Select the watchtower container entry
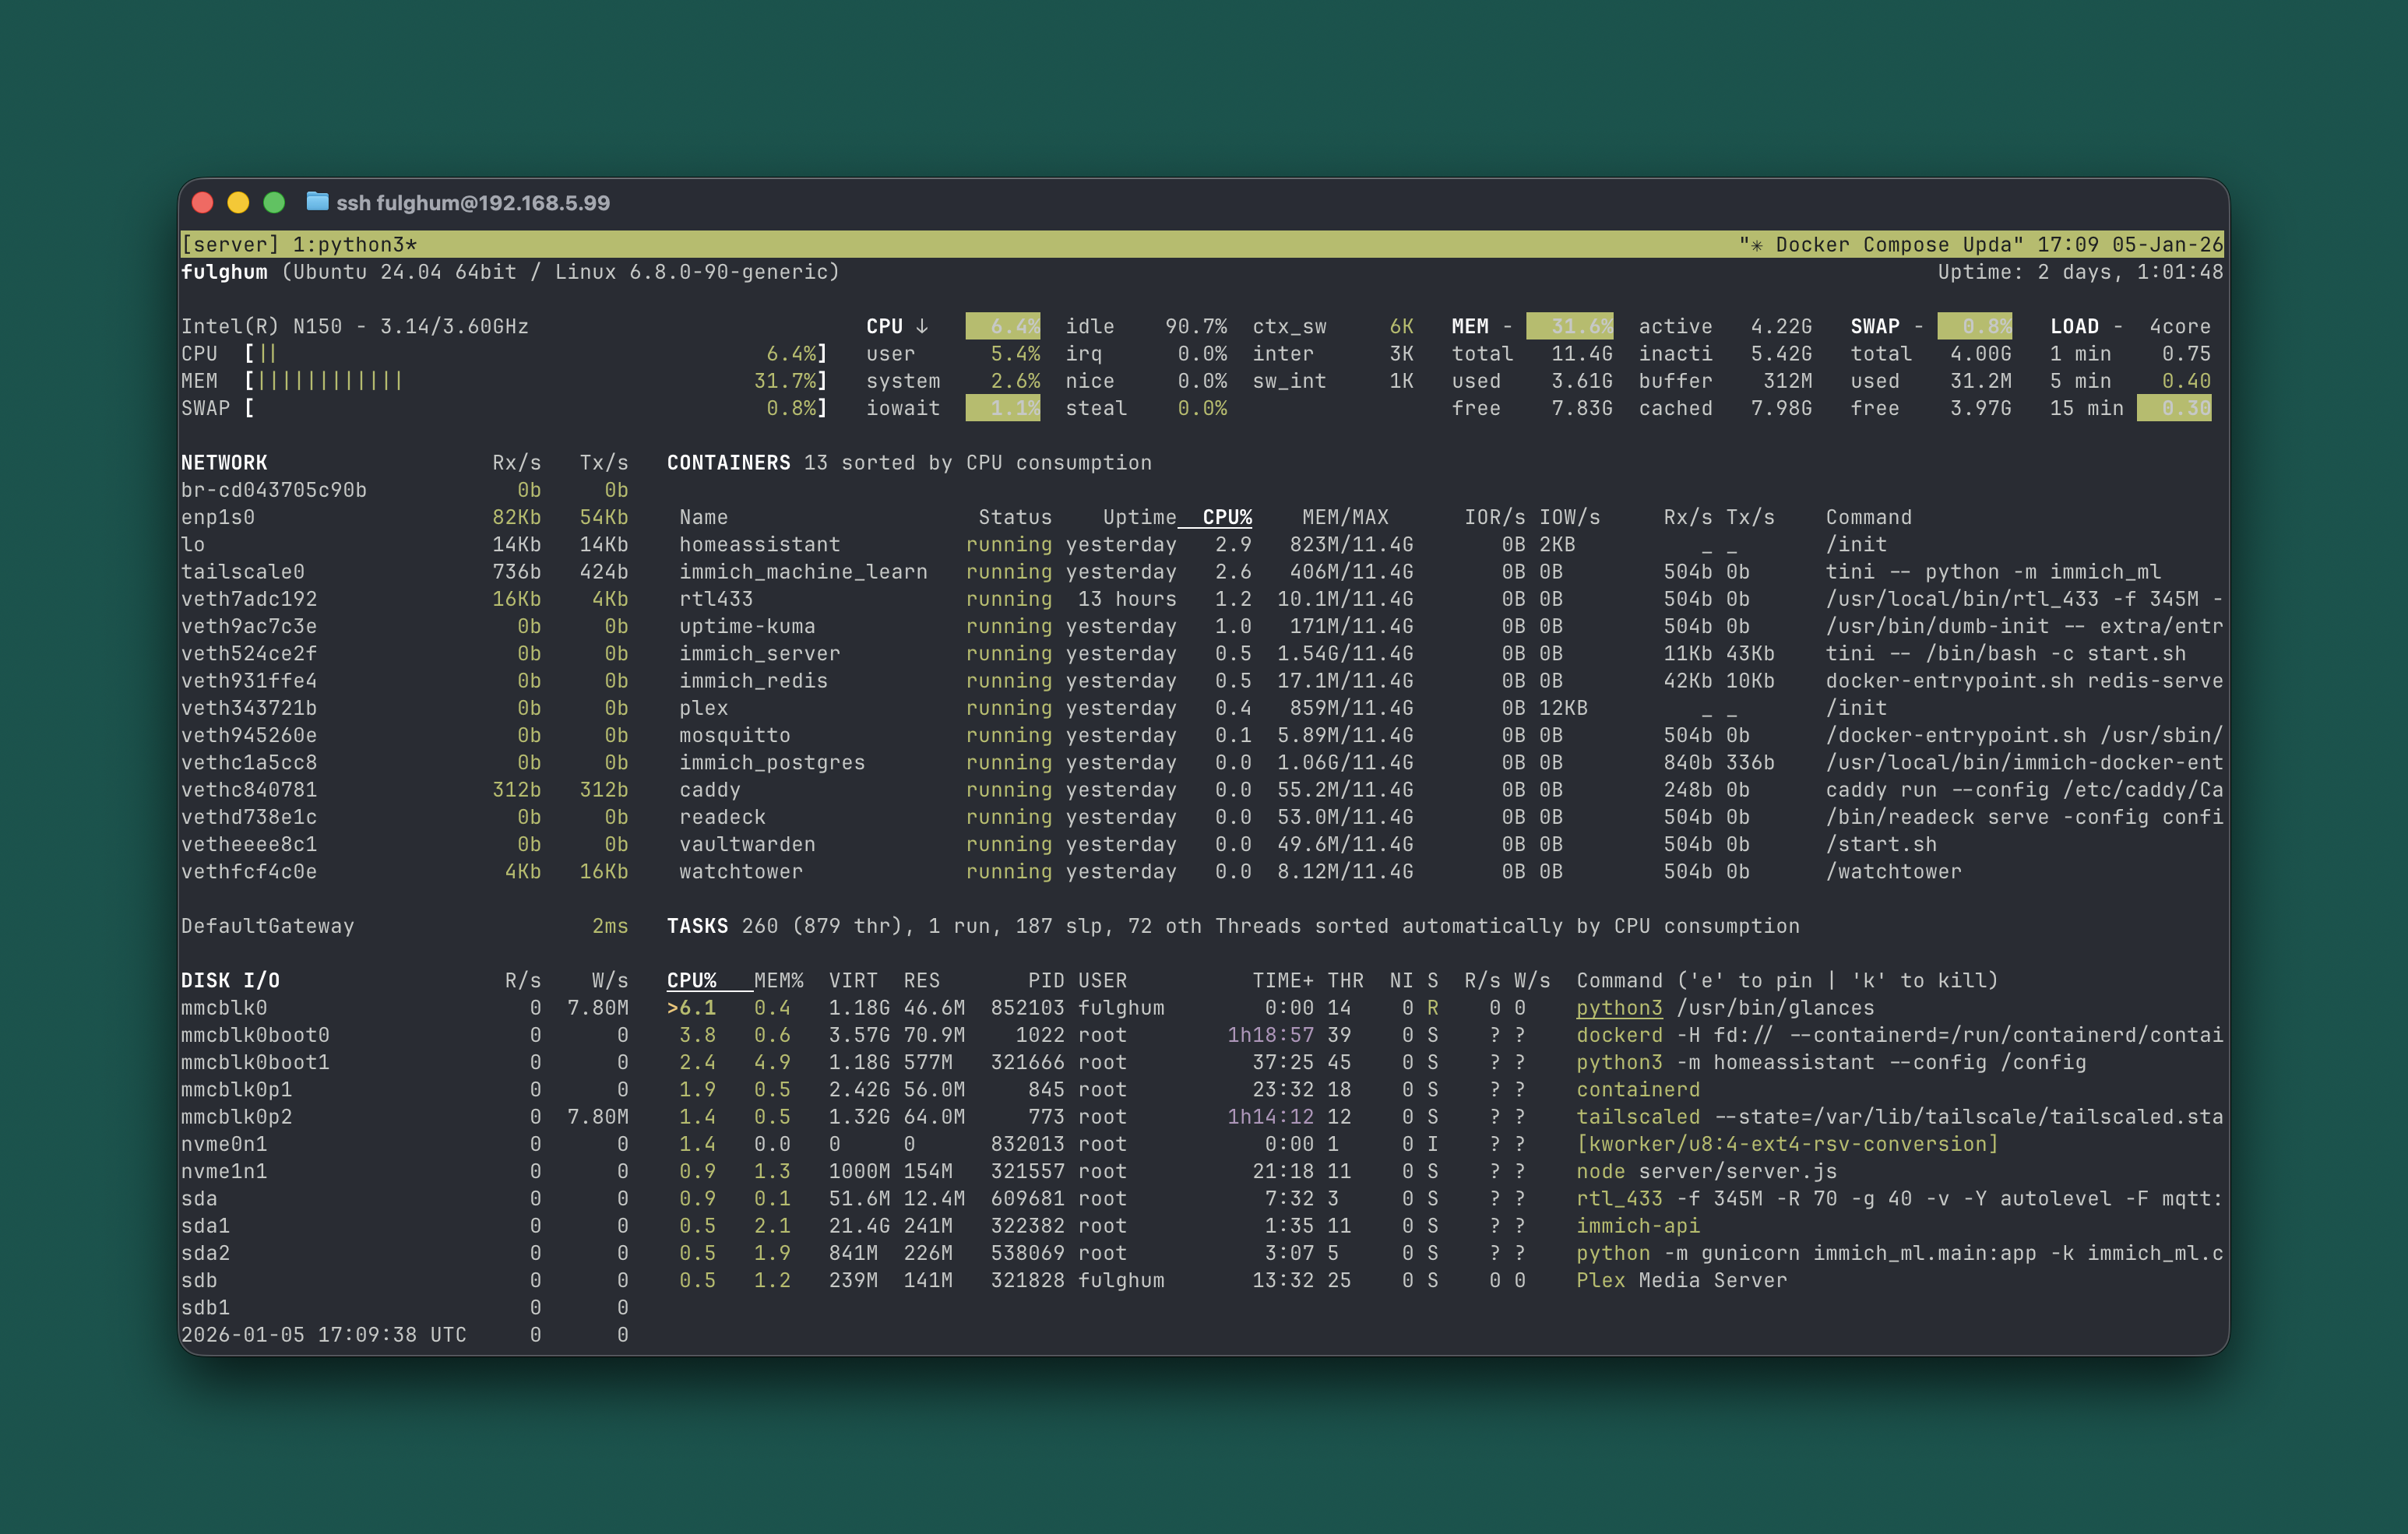This screenshot has height=1534, width=2408. 741,871
